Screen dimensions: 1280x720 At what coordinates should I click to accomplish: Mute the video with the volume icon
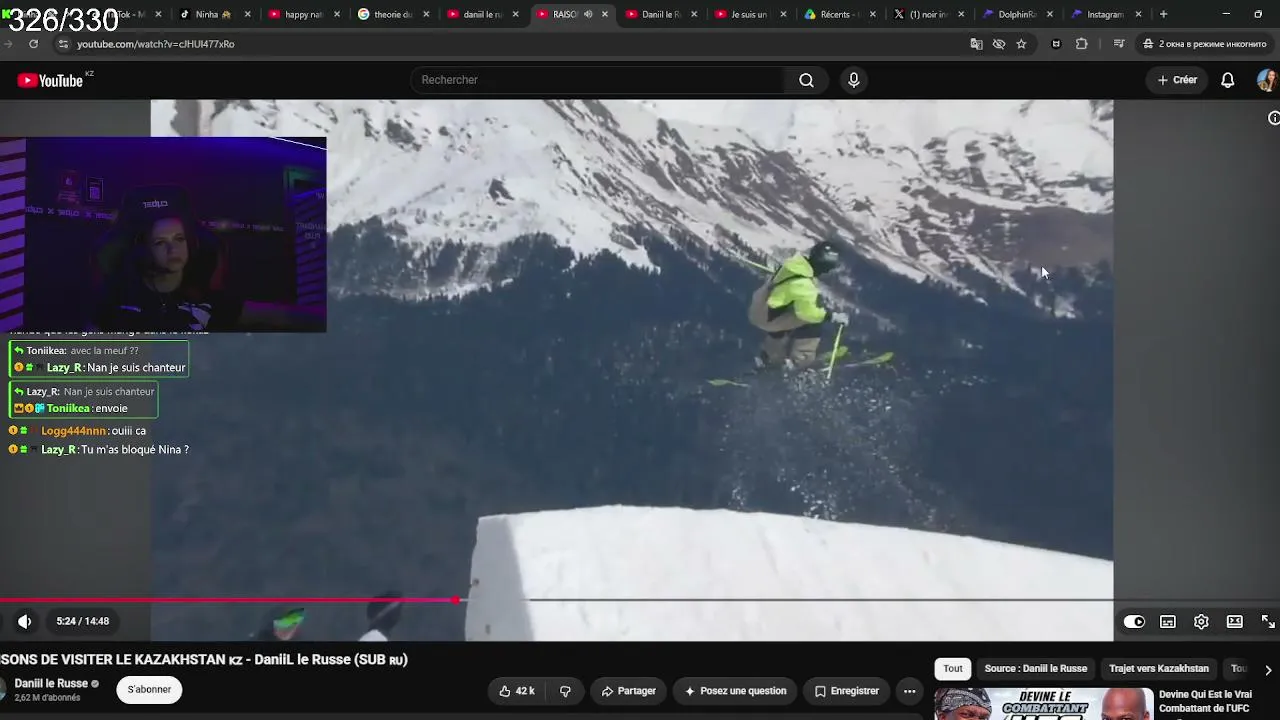pyautogui.click(x=25, y=621)
